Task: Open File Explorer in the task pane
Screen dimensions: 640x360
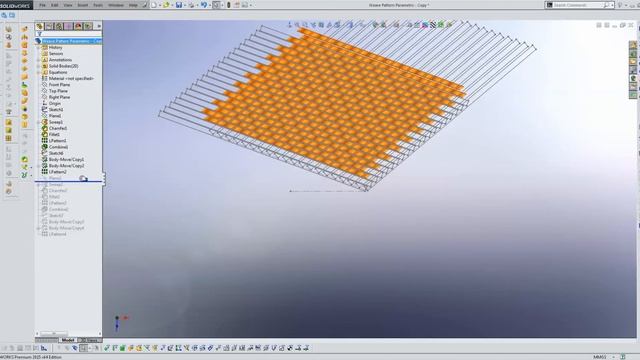Action: tap(633, 62)
